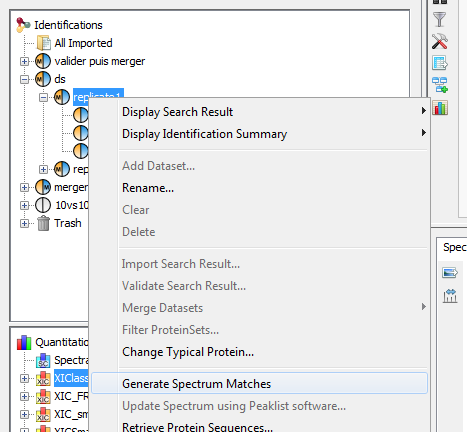
Task: Choose Rename... from context menu
Action: (x=259, y=188)
